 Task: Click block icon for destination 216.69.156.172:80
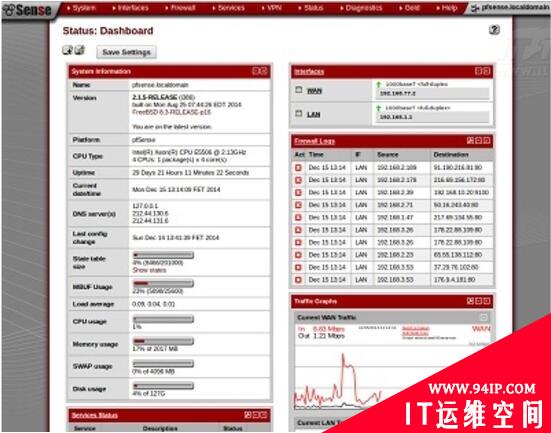pyautogui.click(x=298, y=180)
